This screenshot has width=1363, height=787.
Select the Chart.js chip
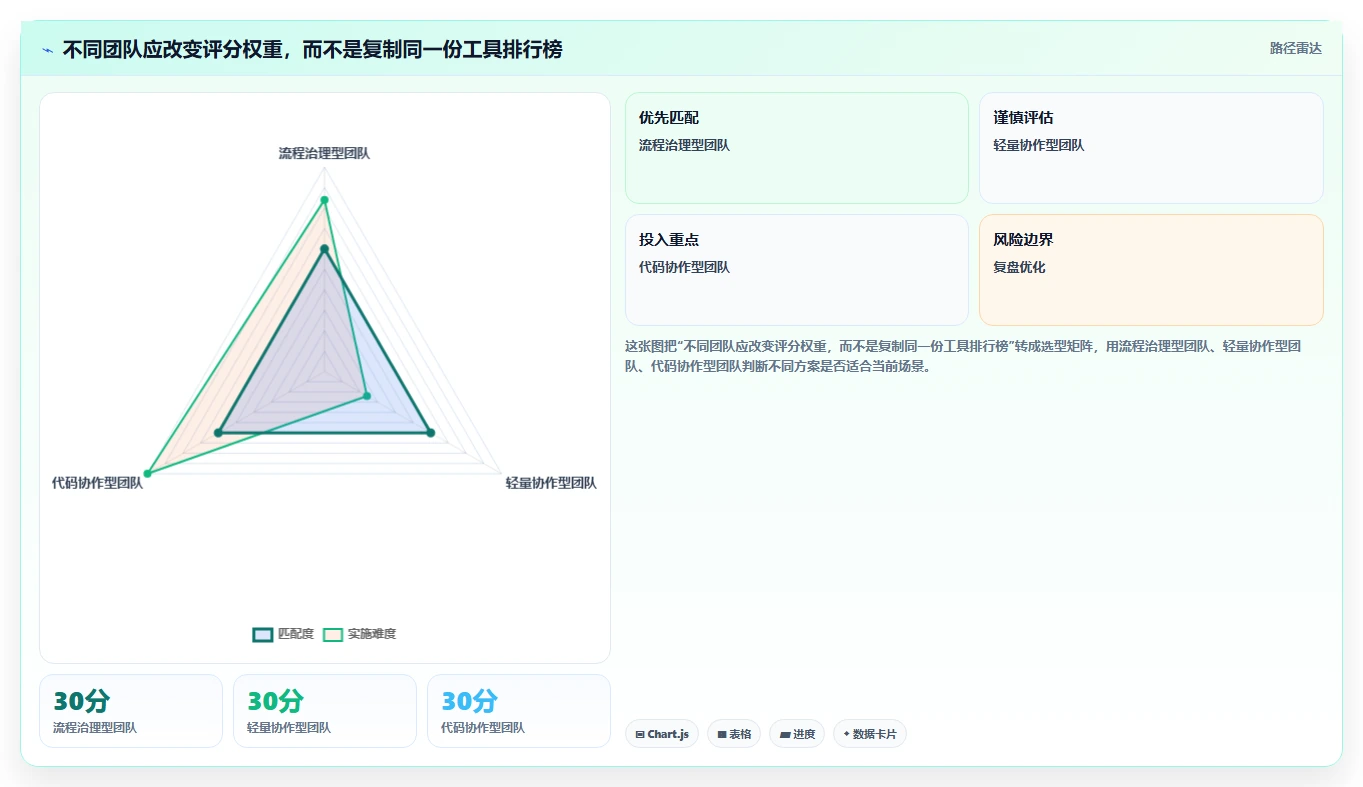pyautogui.click(x=662, y=734)
